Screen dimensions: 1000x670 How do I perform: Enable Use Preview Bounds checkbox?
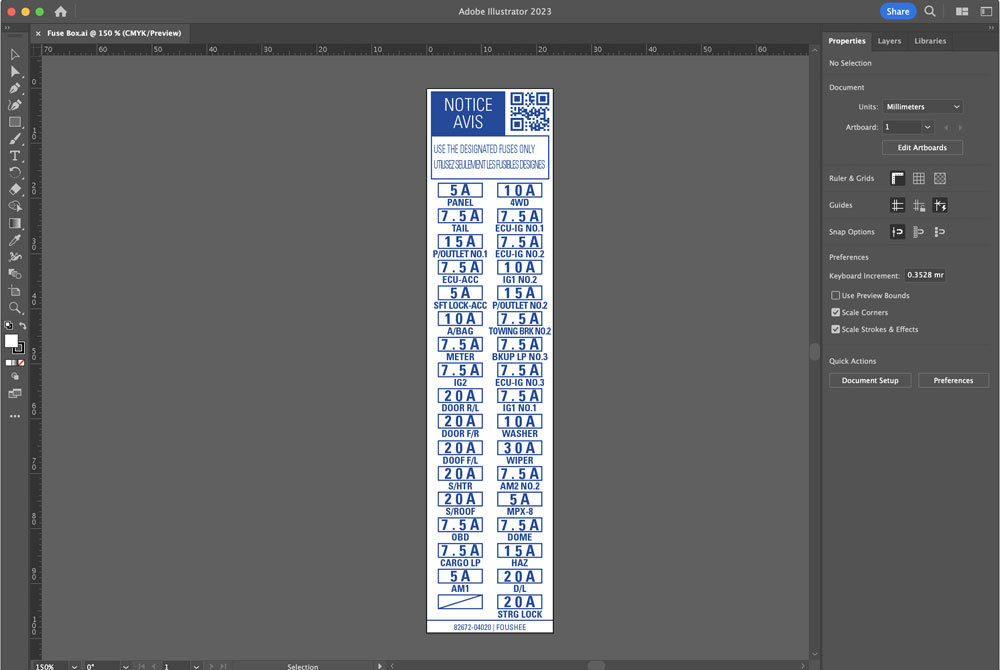[x=835, y=295]
